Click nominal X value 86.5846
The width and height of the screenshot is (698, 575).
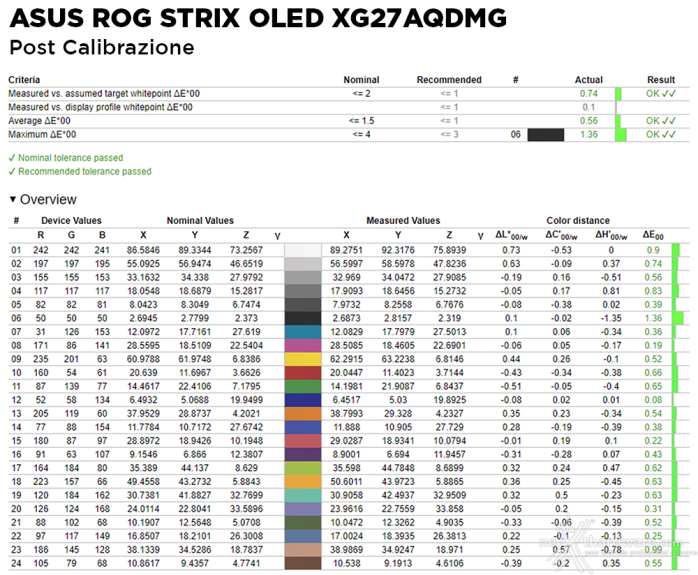pos(143,250)
